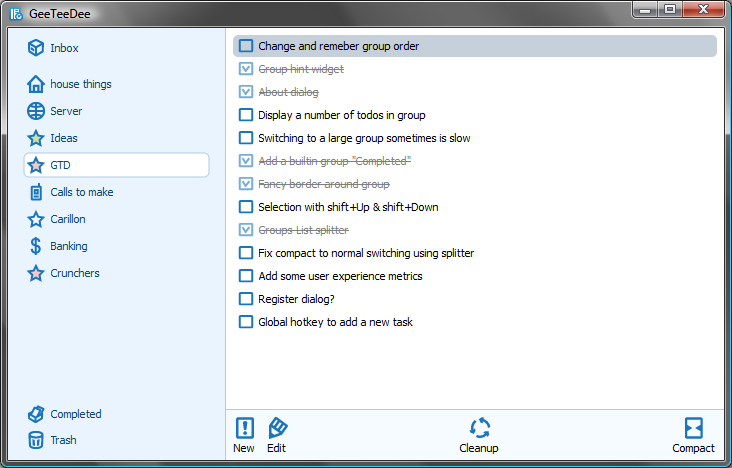The height and width of the screenshot is (468, 732).
Task: Select 'Global hotkey to add a new task' item
Action: point(335,322)
